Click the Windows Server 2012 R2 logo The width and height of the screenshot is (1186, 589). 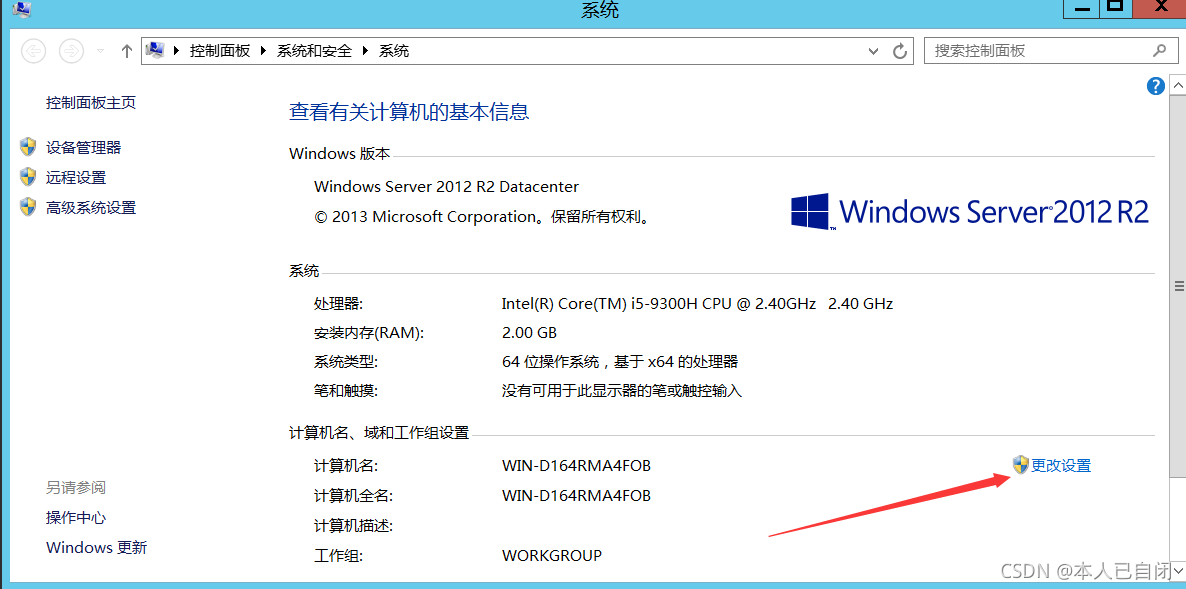pos(970,211)
